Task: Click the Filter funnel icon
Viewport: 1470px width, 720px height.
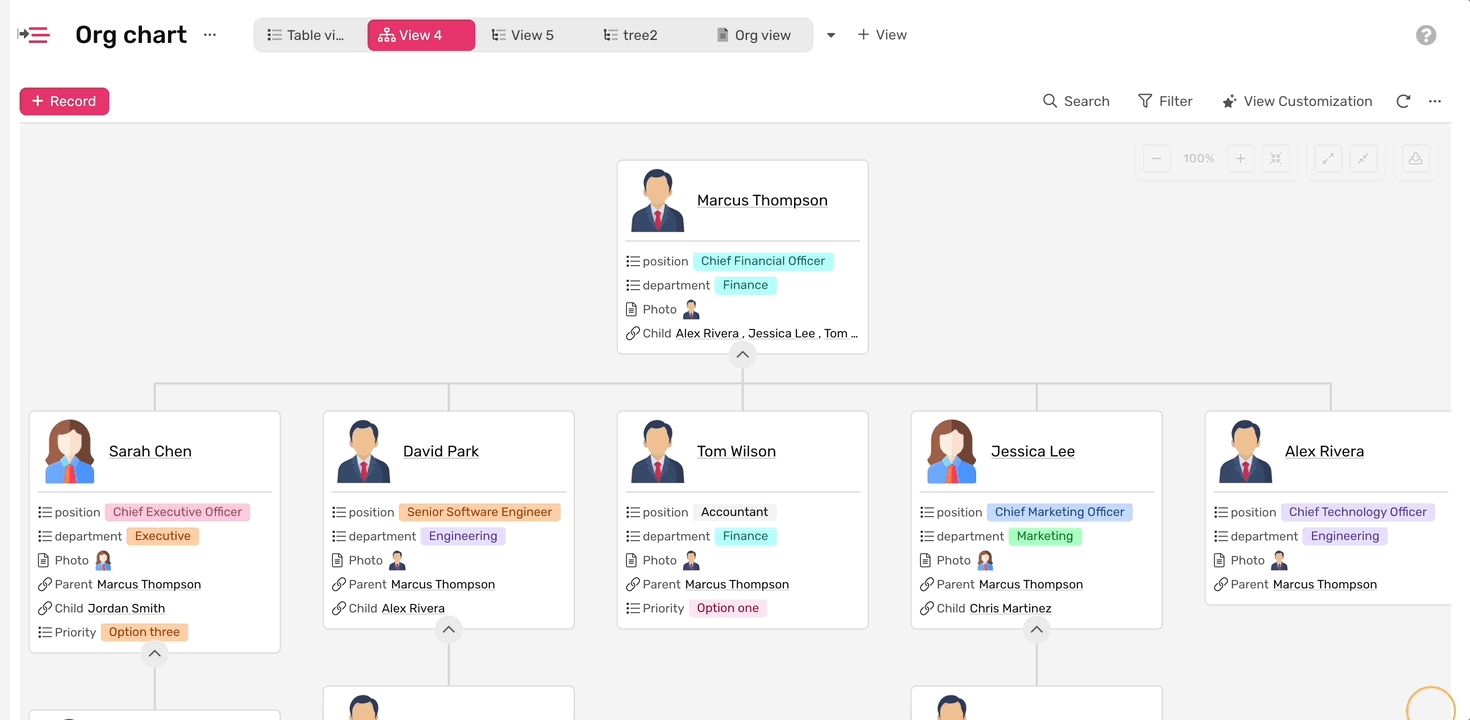Action: tap(1145, 101)
